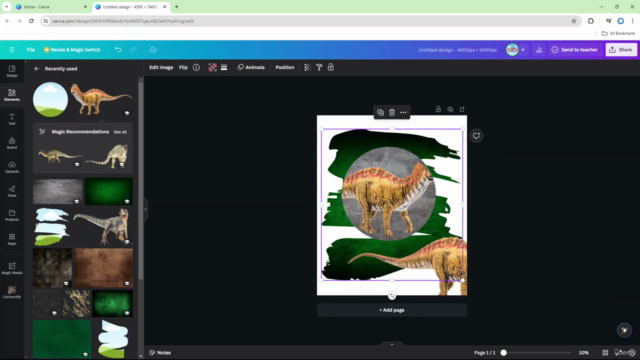Add a comment on the canvas
Viewport: 640px width, 360px height.
click(x=476, y=136)
